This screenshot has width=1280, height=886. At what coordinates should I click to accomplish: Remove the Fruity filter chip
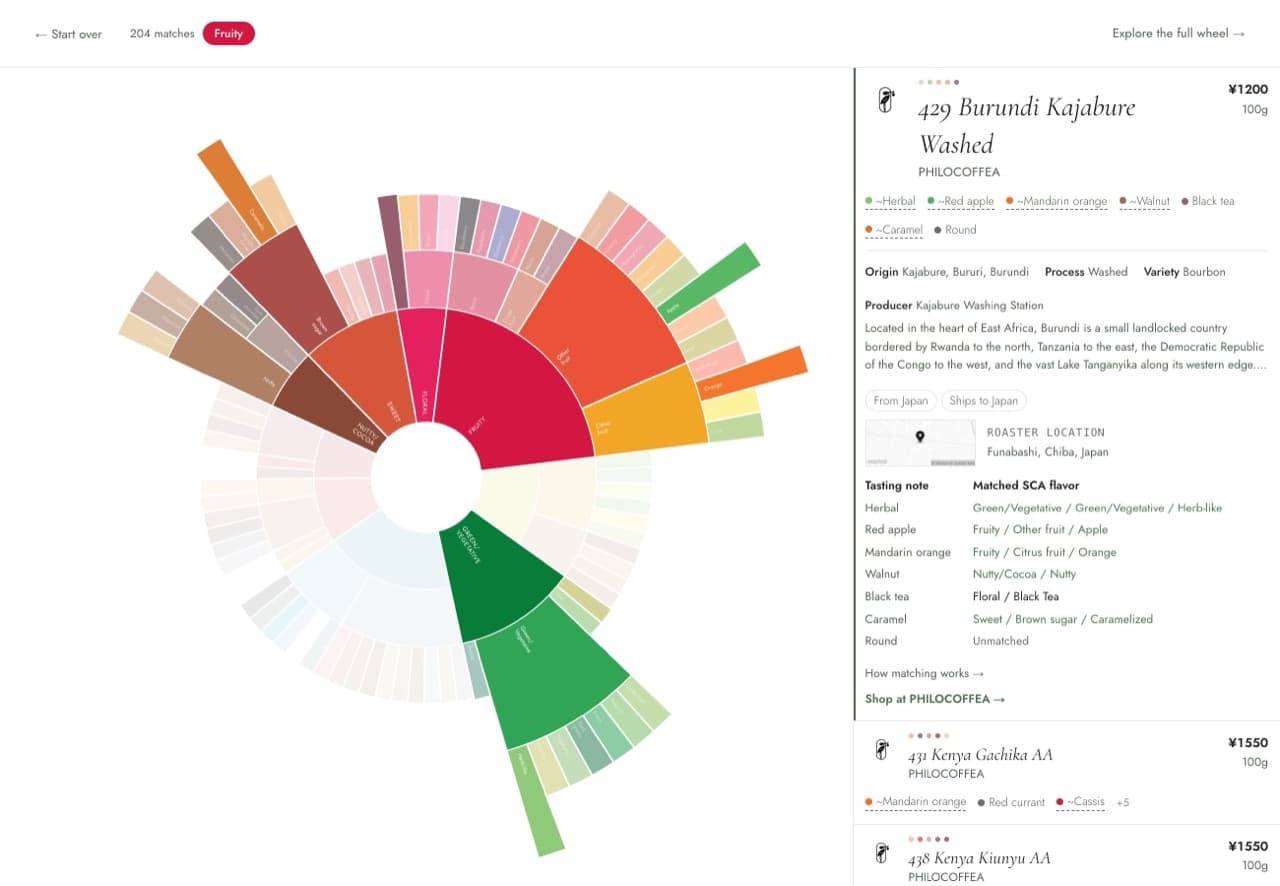228,34
